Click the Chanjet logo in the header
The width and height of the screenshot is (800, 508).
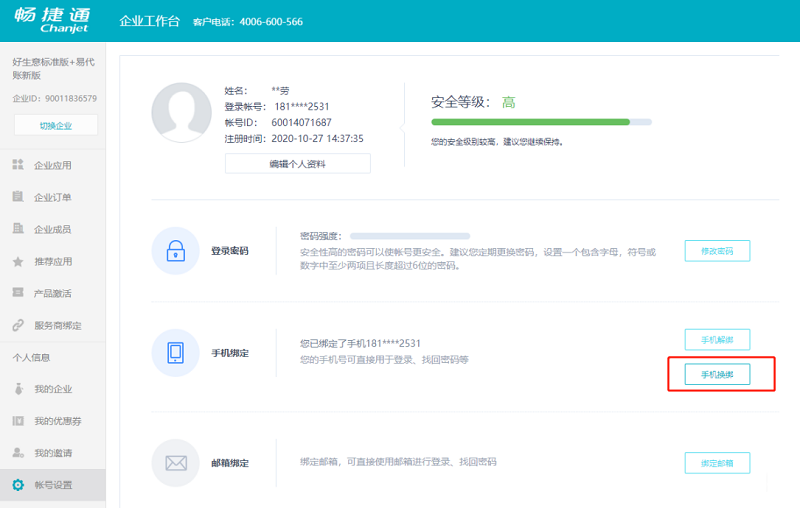pyautogui.click(x=52, y=20)
